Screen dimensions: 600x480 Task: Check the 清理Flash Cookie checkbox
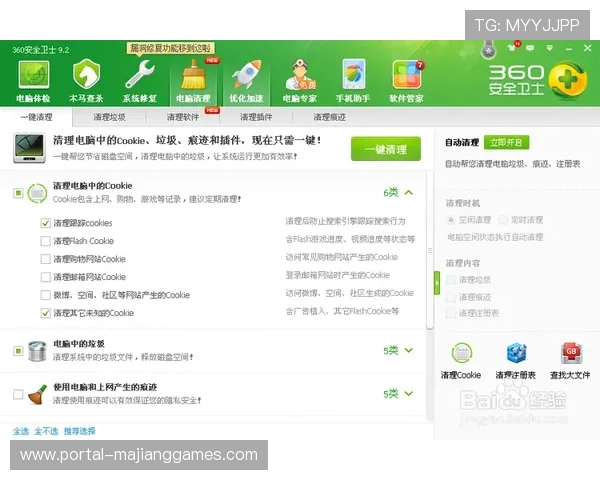click(x=46, y=241)
